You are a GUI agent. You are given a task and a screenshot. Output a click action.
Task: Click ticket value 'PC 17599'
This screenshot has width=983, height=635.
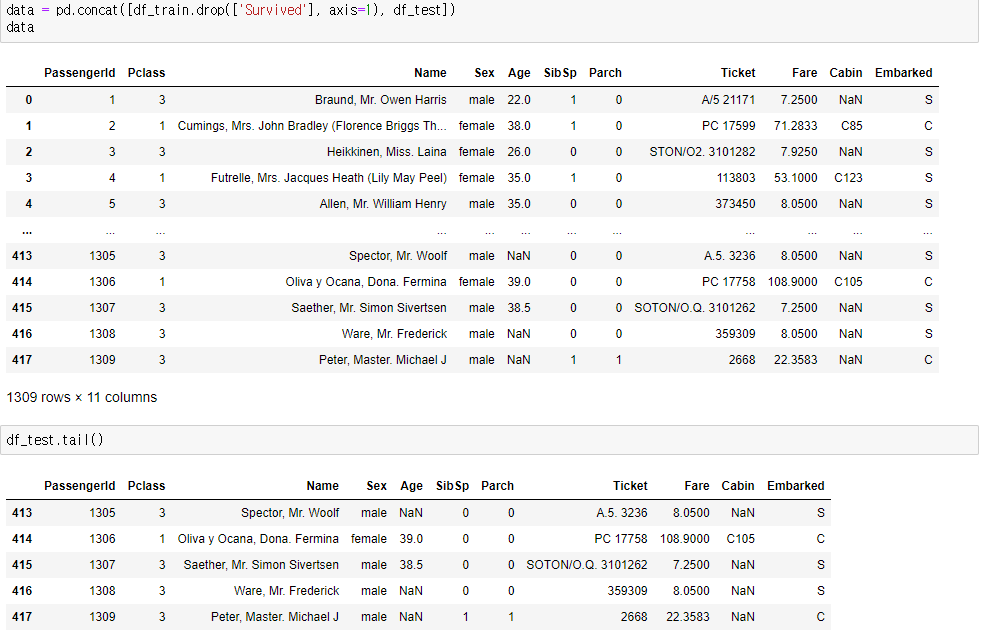(x=728, y=126)
